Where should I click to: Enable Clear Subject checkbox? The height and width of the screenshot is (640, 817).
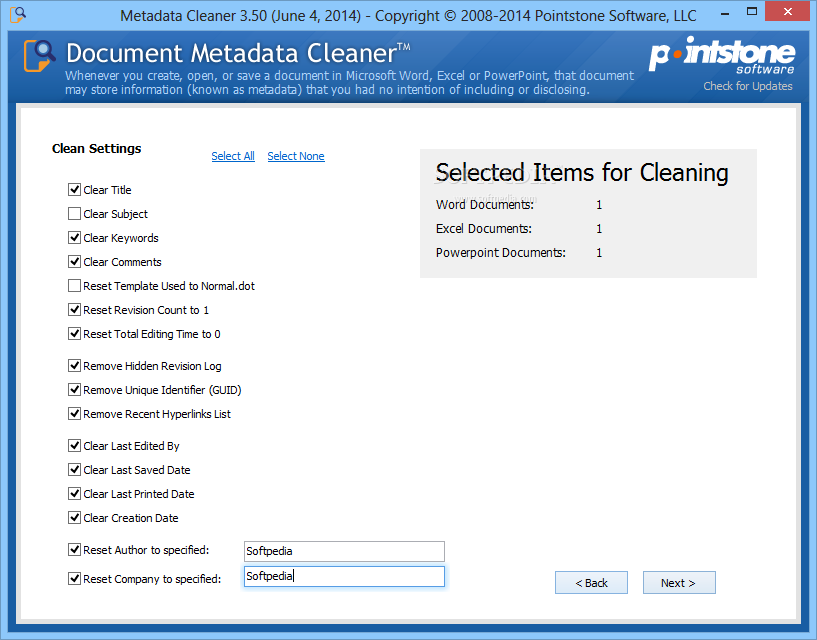click(75, 214)
